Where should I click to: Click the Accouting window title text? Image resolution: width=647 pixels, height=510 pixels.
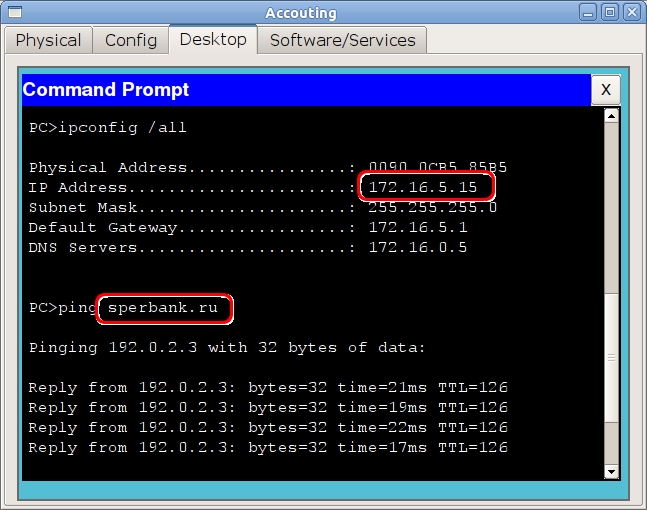[300, 12]
